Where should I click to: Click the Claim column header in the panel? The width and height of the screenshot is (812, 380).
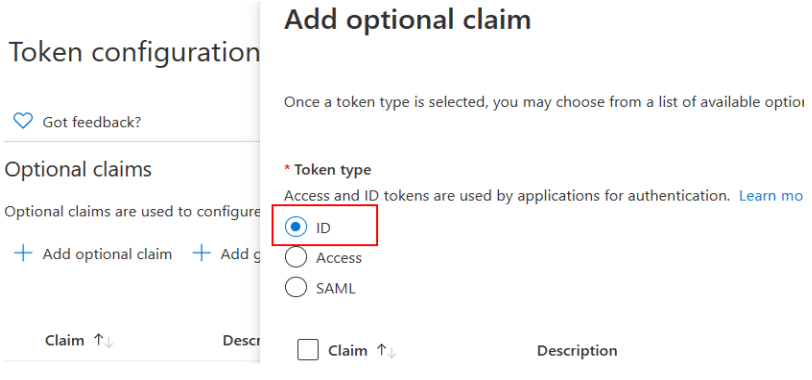click(x=347, y=351)
